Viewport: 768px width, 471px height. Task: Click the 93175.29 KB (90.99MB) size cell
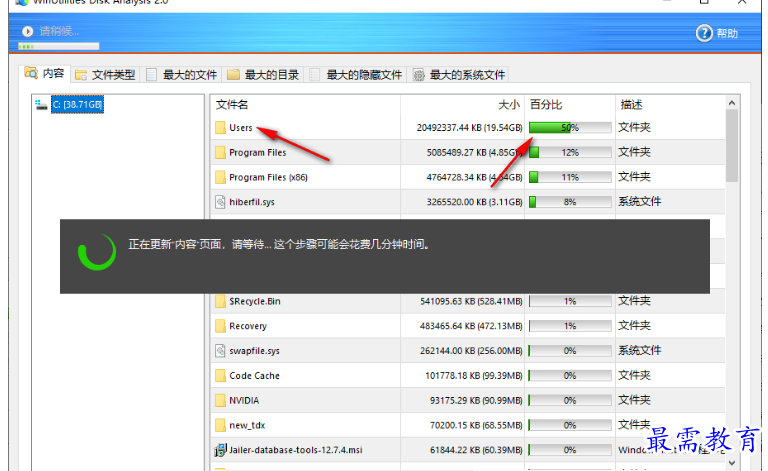coord(476,400)
